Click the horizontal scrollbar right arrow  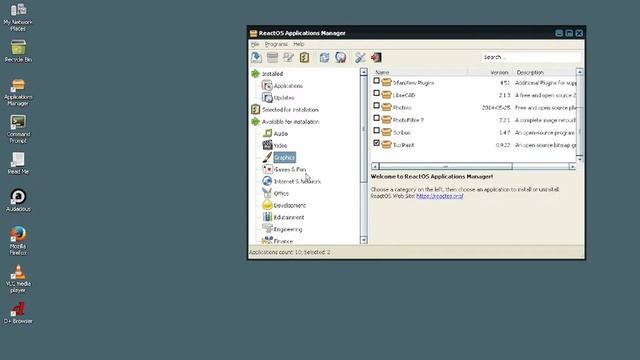click(x=572, y=167)
